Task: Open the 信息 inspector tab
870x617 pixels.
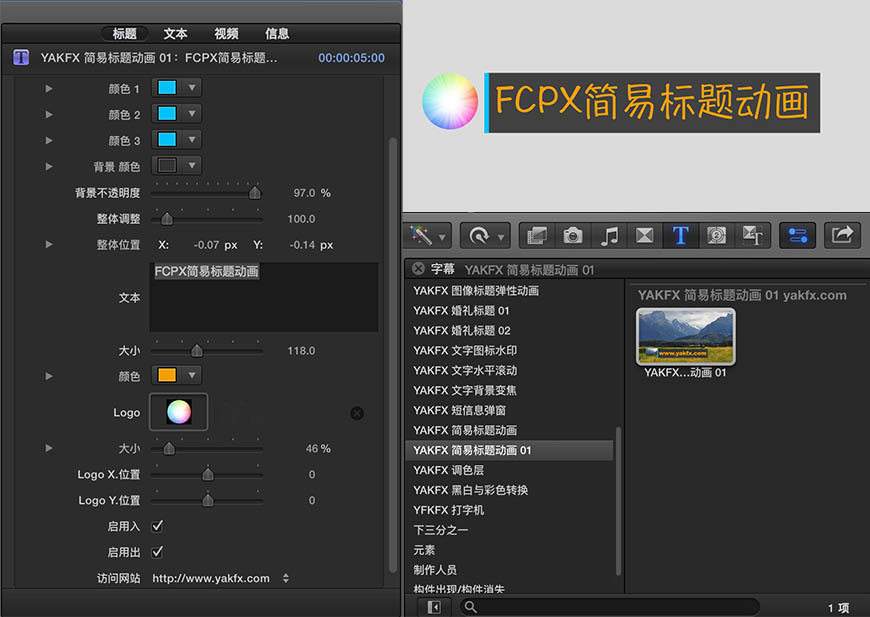Action: coord(277,34)
